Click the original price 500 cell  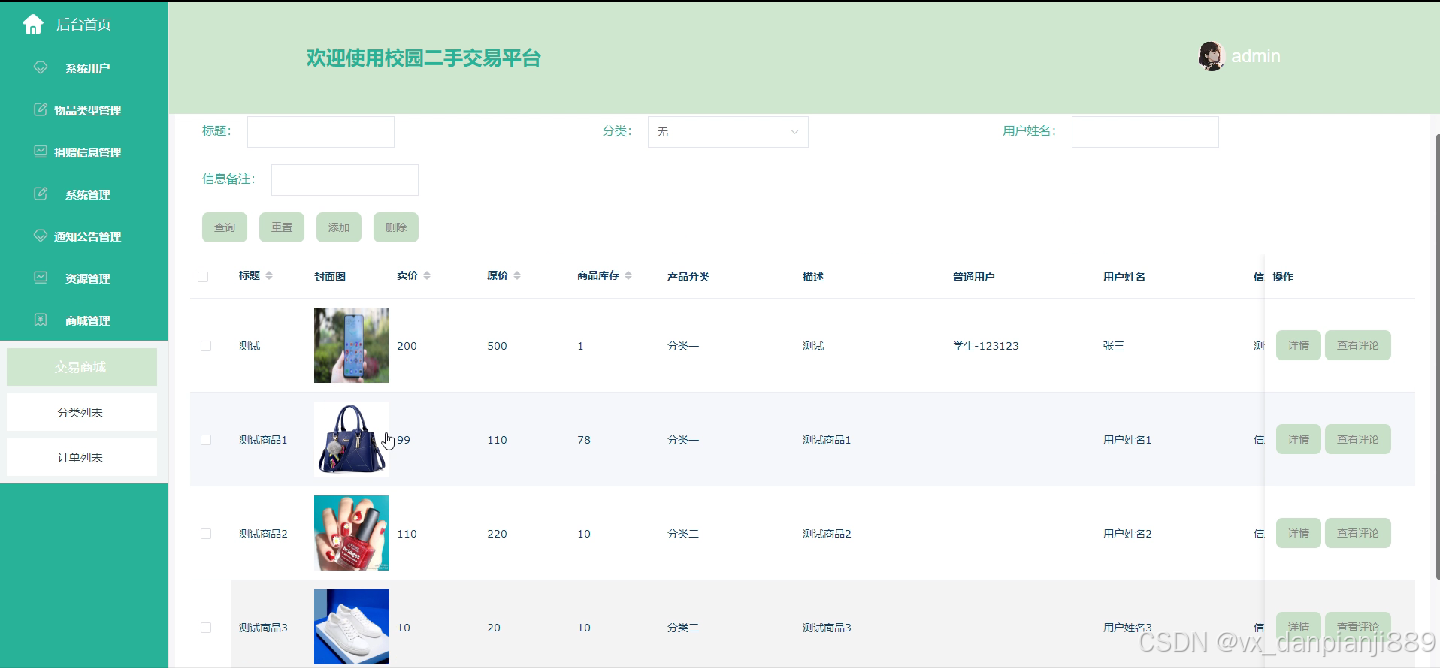click(497, 346)
